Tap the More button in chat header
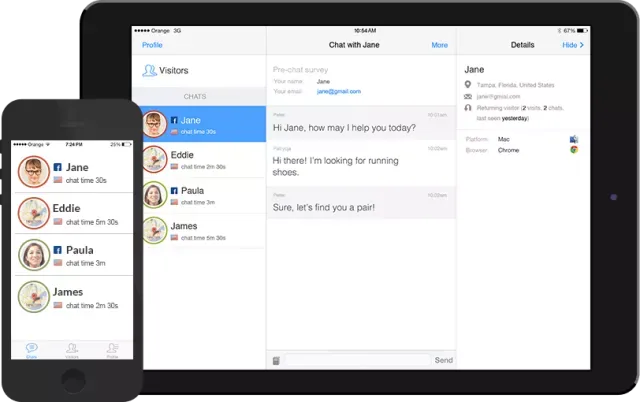The image size is (640, 402). pyautogui.click(x=439, y=45)
